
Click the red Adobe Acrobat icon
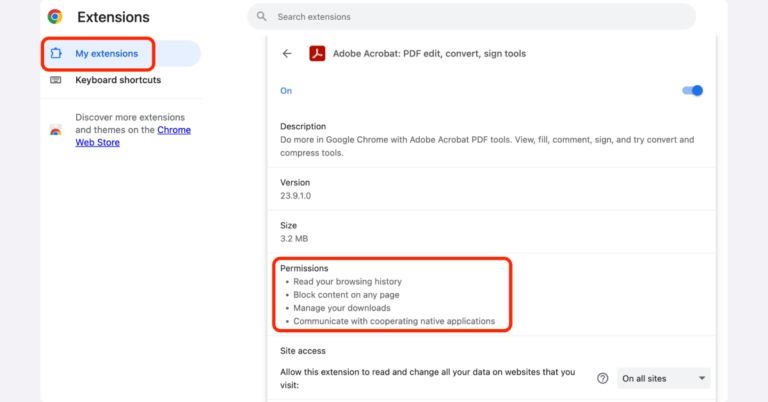(317, 54)
